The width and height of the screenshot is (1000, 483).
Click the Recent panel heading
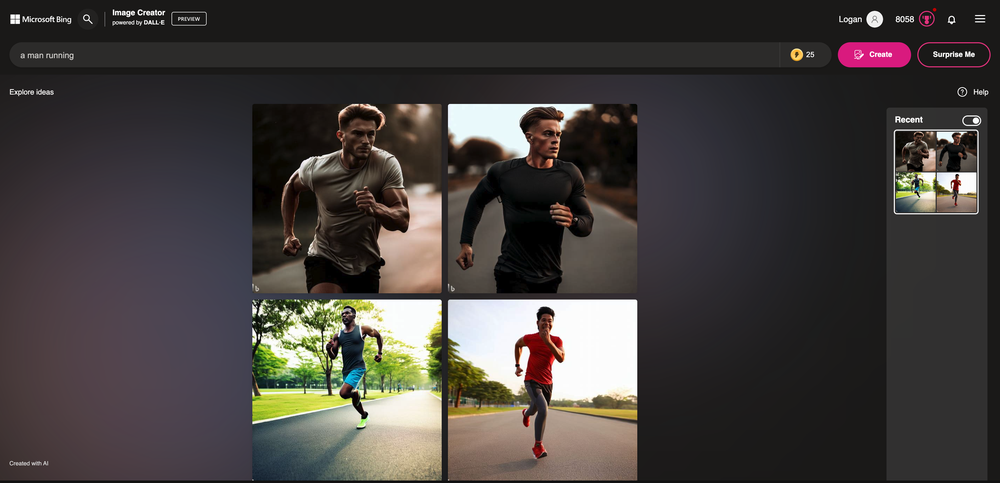(x=909, y=120)
